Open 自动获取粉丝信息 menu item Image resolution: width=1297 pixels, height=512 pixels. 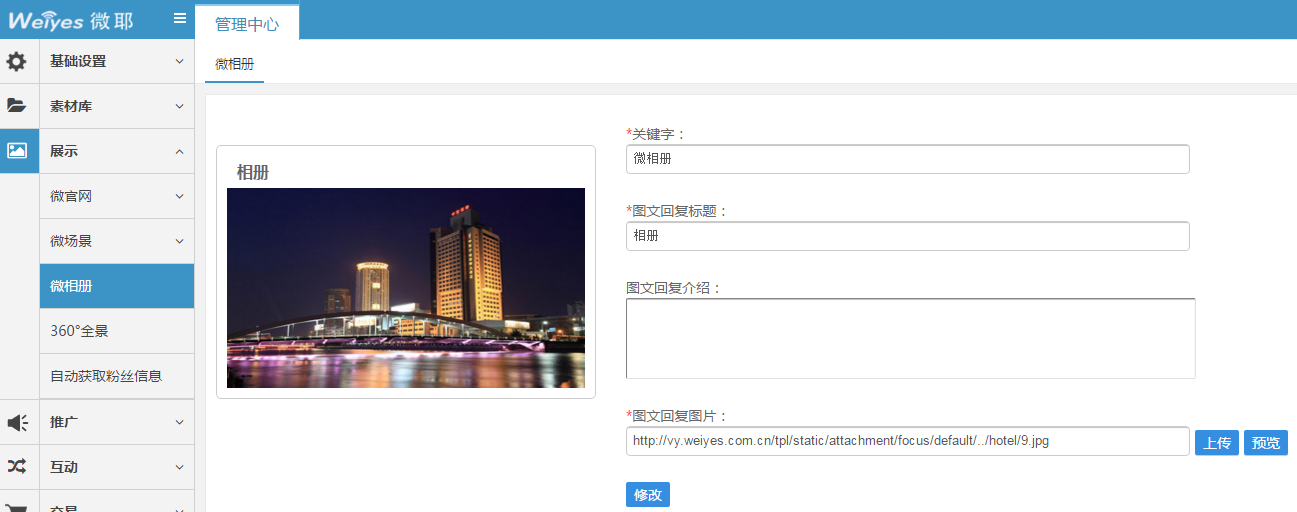click(117, 376)
